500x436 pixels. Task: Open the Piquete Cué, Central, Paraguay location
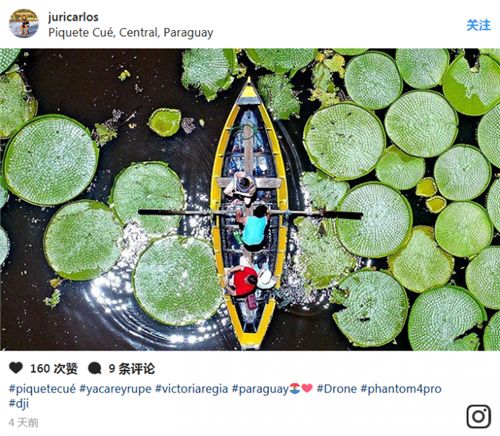[131, 33]
